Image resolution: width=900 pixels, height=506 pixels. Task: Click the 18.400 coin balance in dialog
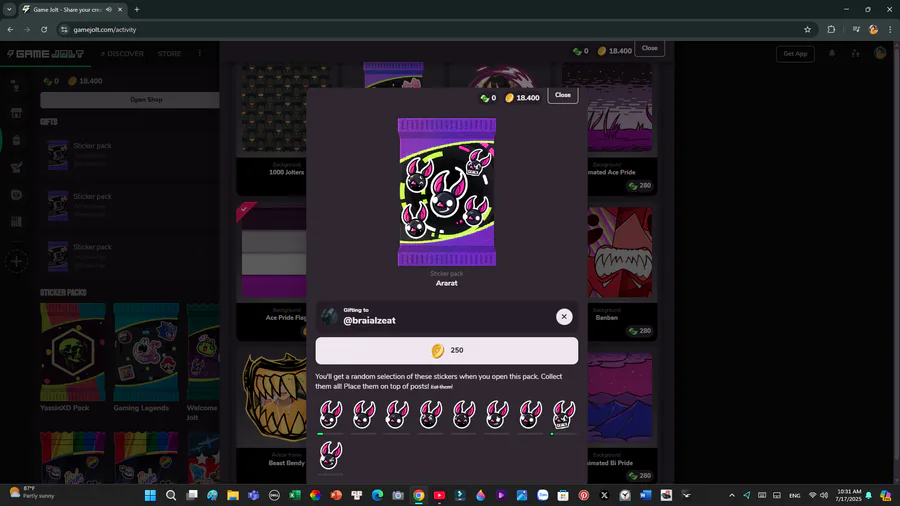coord(522,98)
